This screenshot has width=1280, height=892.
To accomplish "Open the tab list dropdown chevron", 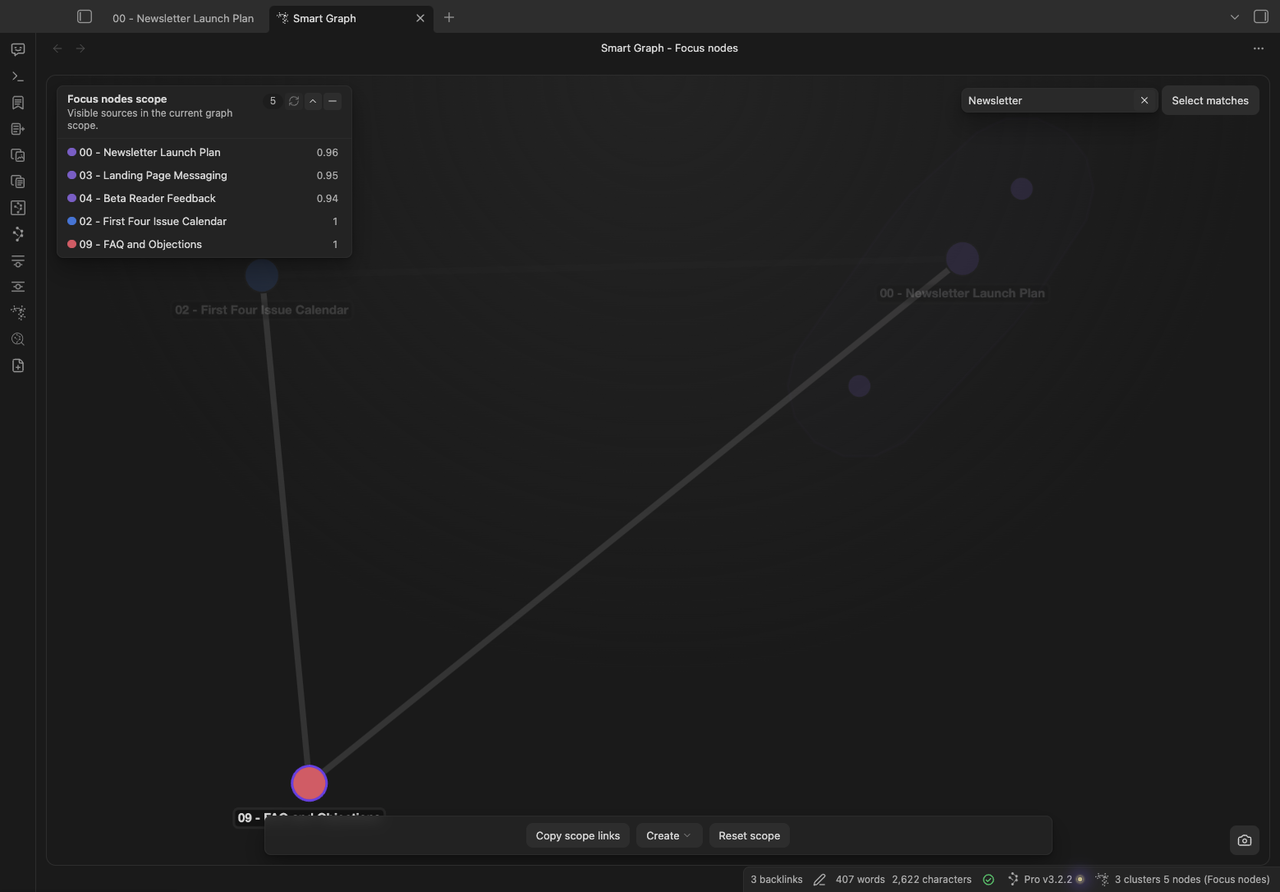I will pyautogui.click(x=1235, y=17).
